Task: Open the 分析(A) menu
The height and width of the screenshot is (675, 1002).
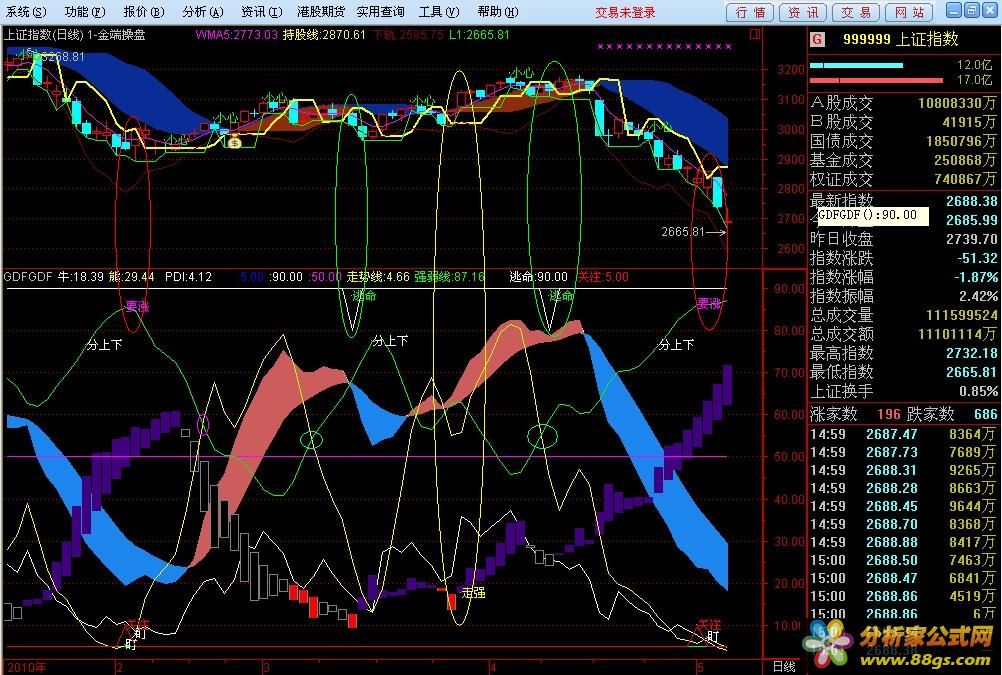Action: click(203, 12)
